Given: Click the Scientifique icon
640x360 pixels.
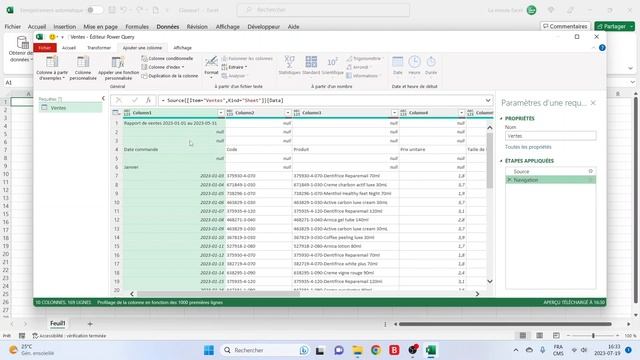Looking at the screenshot, I should [332, 62].
